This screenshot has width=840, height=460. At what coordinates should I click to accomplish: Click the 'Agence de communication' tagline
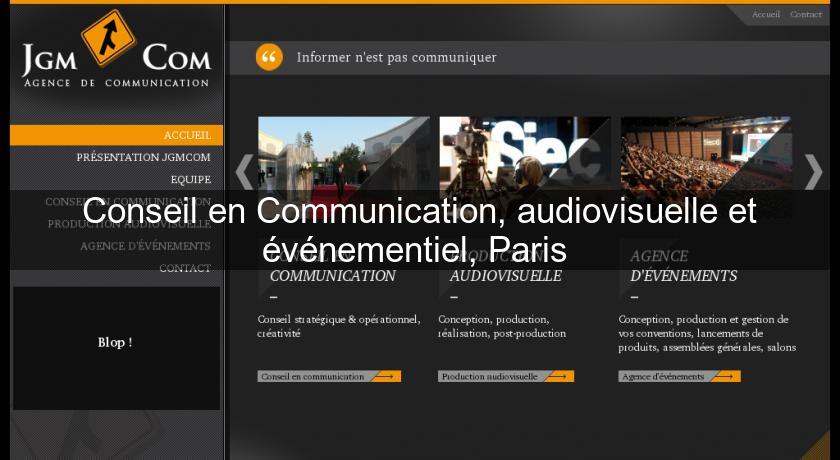(x=116, y=83)
